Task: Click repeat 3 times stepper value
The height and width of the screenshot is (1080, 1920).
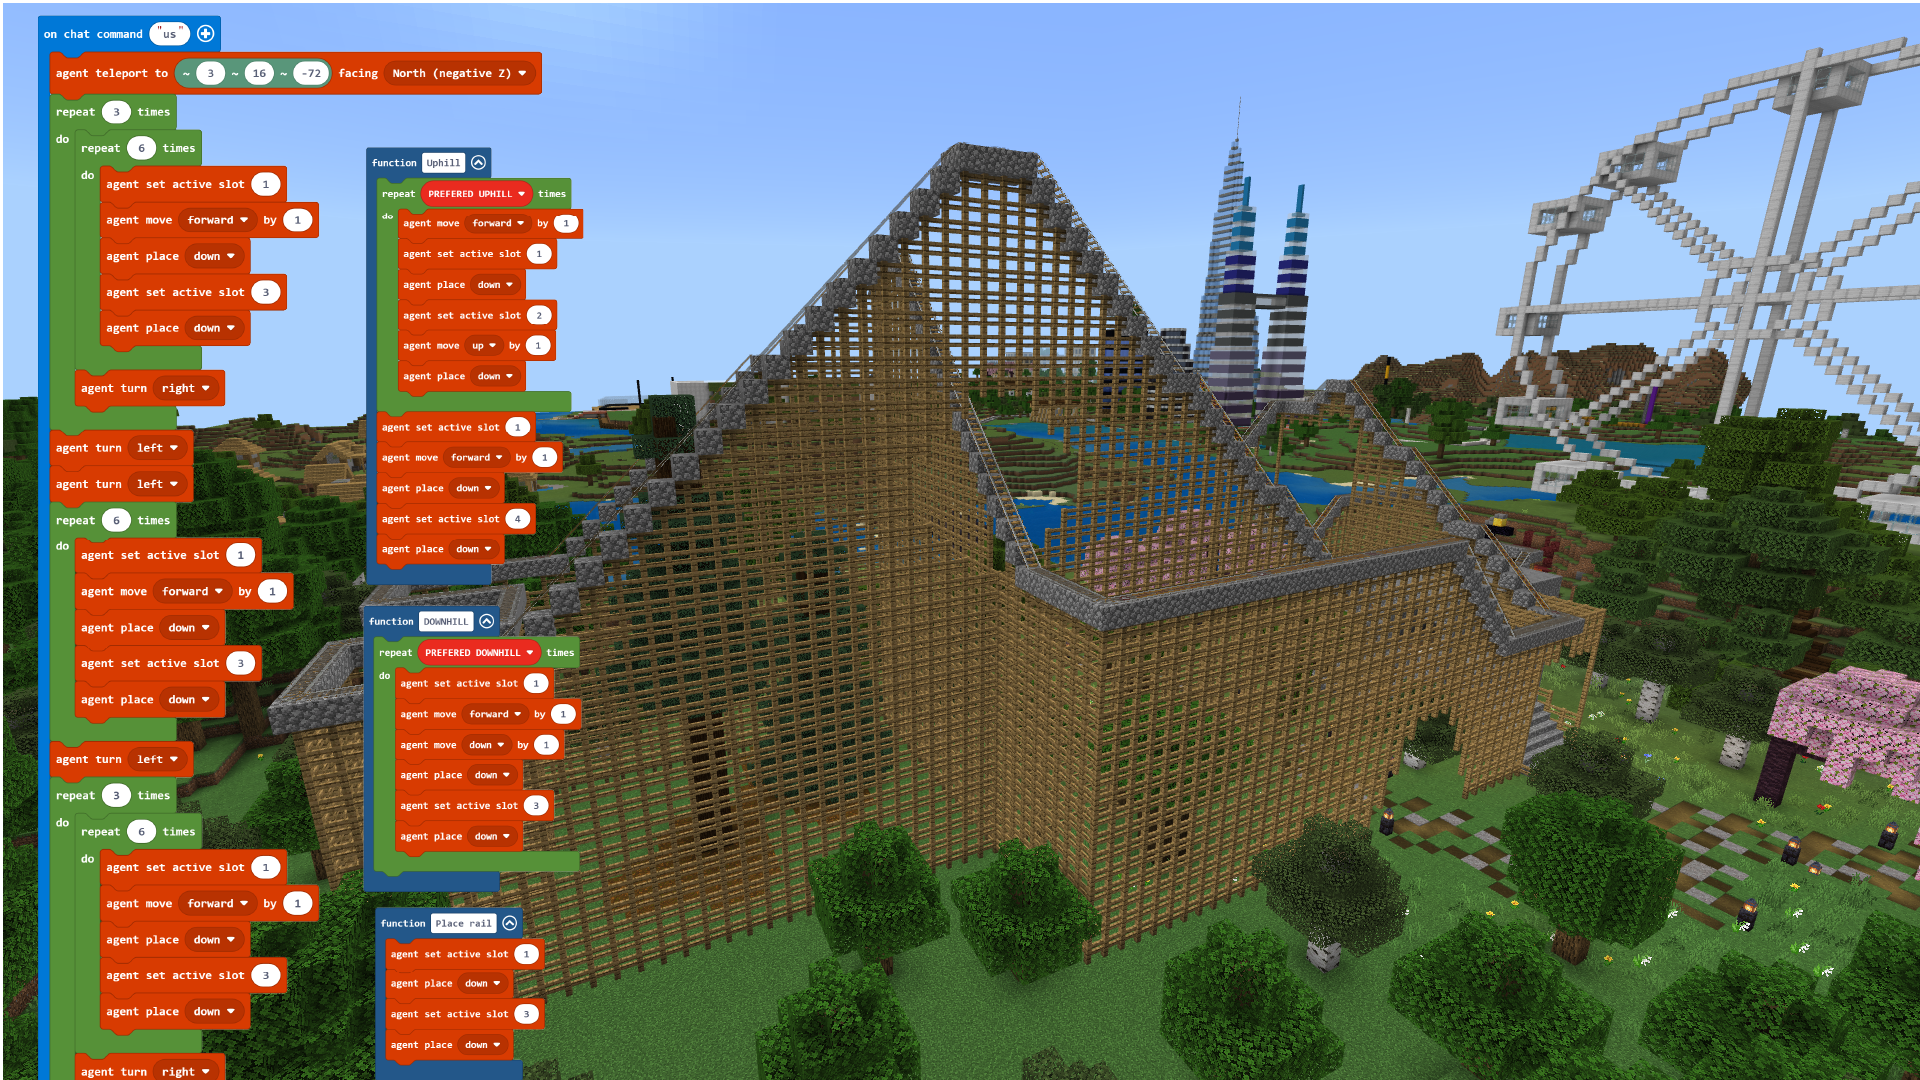Action: pos(113,111)
